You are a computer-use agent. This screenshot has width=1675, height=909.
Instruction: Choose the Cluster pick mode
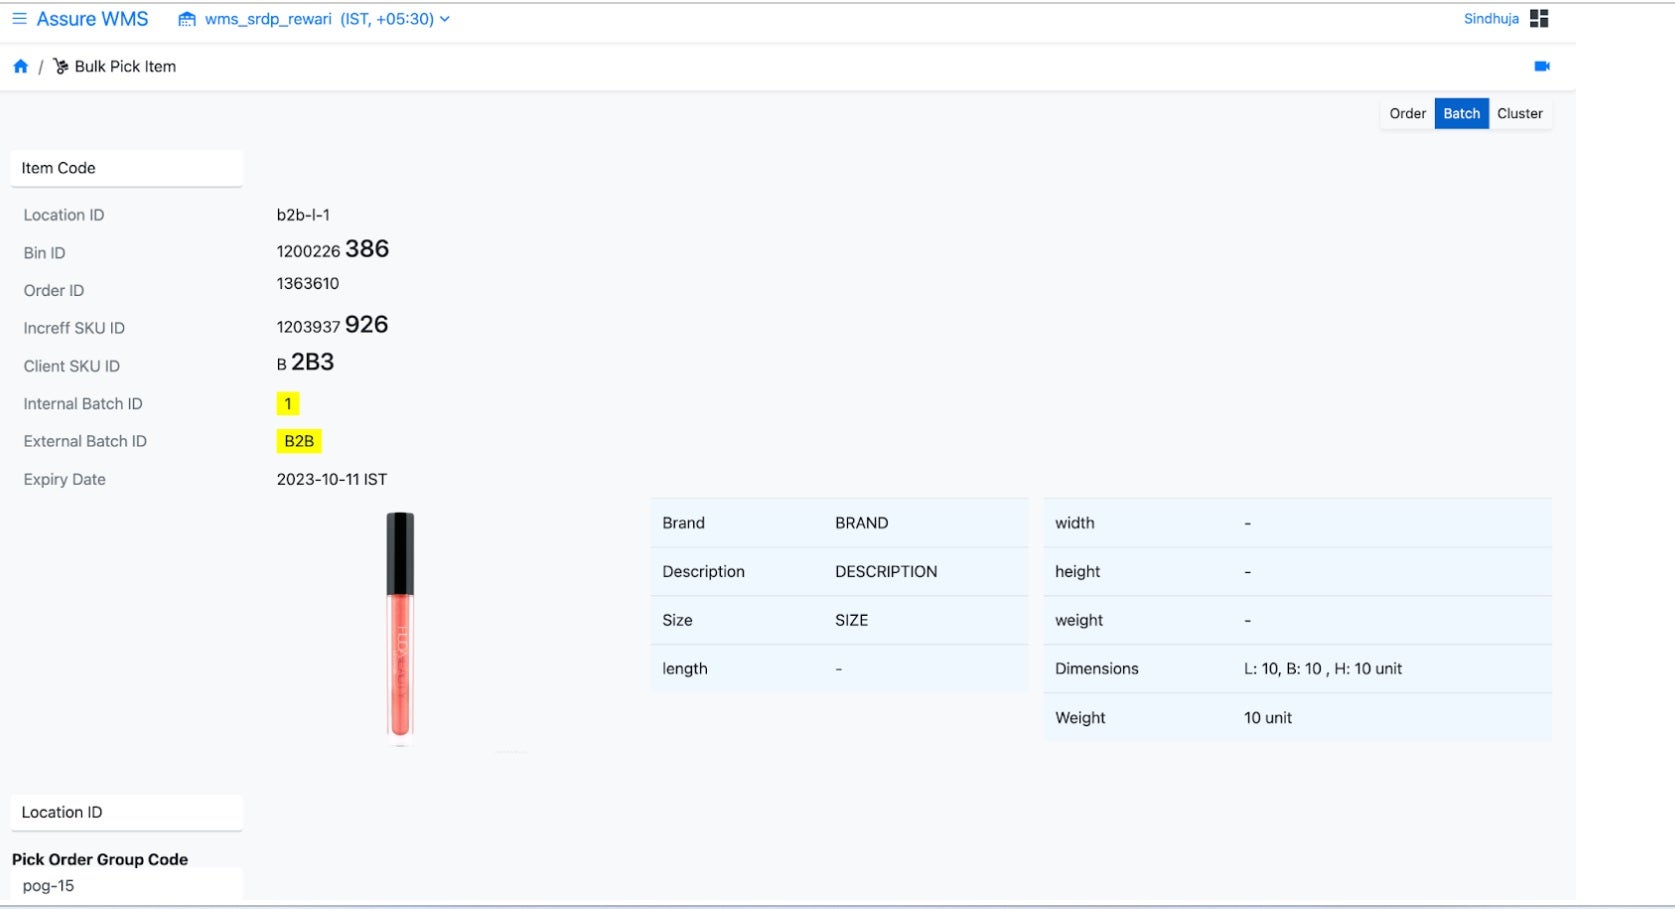tap(1519, 114)
